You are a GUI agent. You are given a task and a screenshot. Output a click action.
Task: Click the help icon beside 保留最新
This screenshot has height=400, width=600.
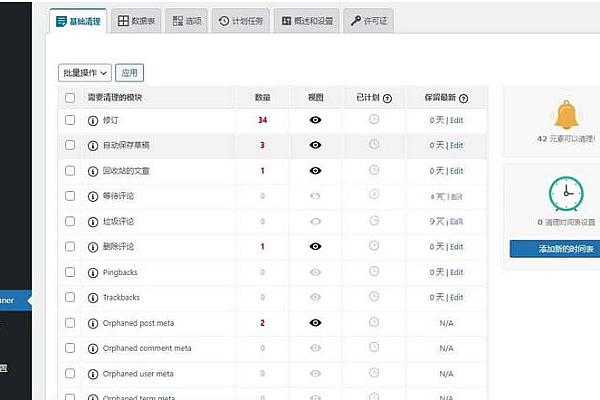pyautogui.click(x=463, y=98)
